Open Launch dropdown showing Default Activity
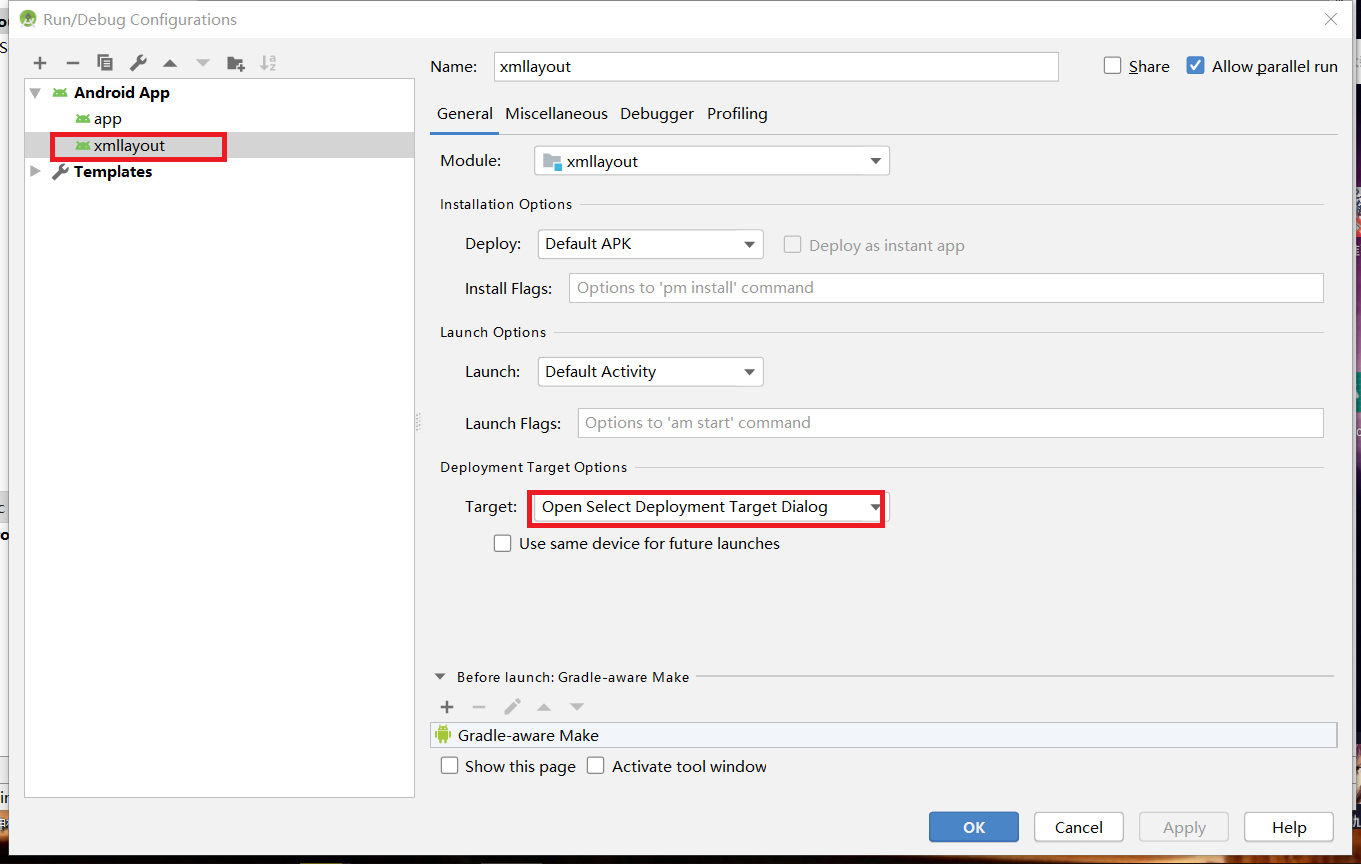 [x=650, y=372]
